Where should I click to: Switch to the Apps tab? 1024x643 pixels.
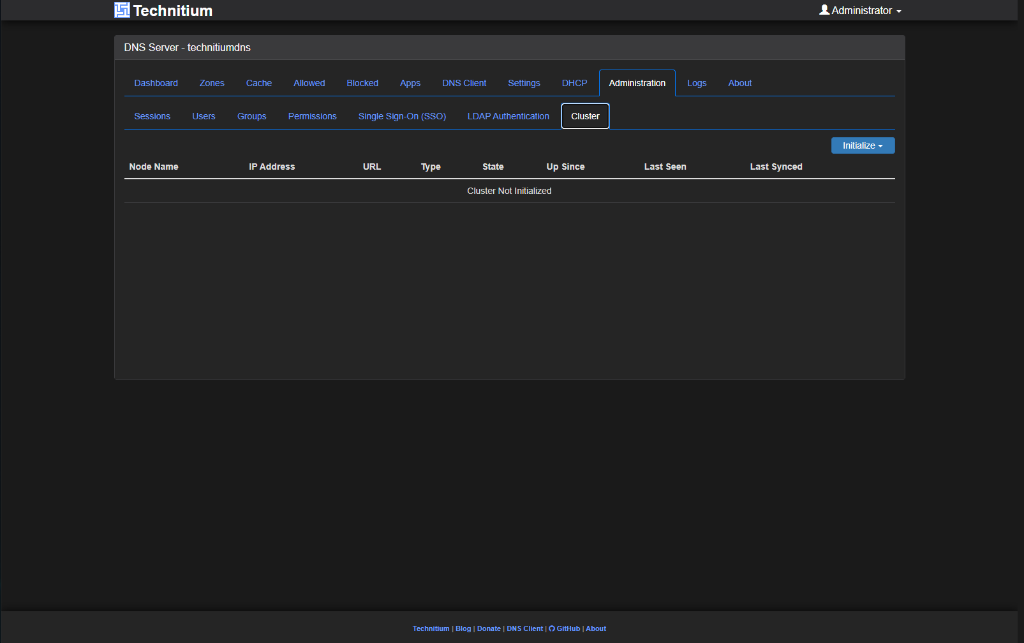point(410,83)
